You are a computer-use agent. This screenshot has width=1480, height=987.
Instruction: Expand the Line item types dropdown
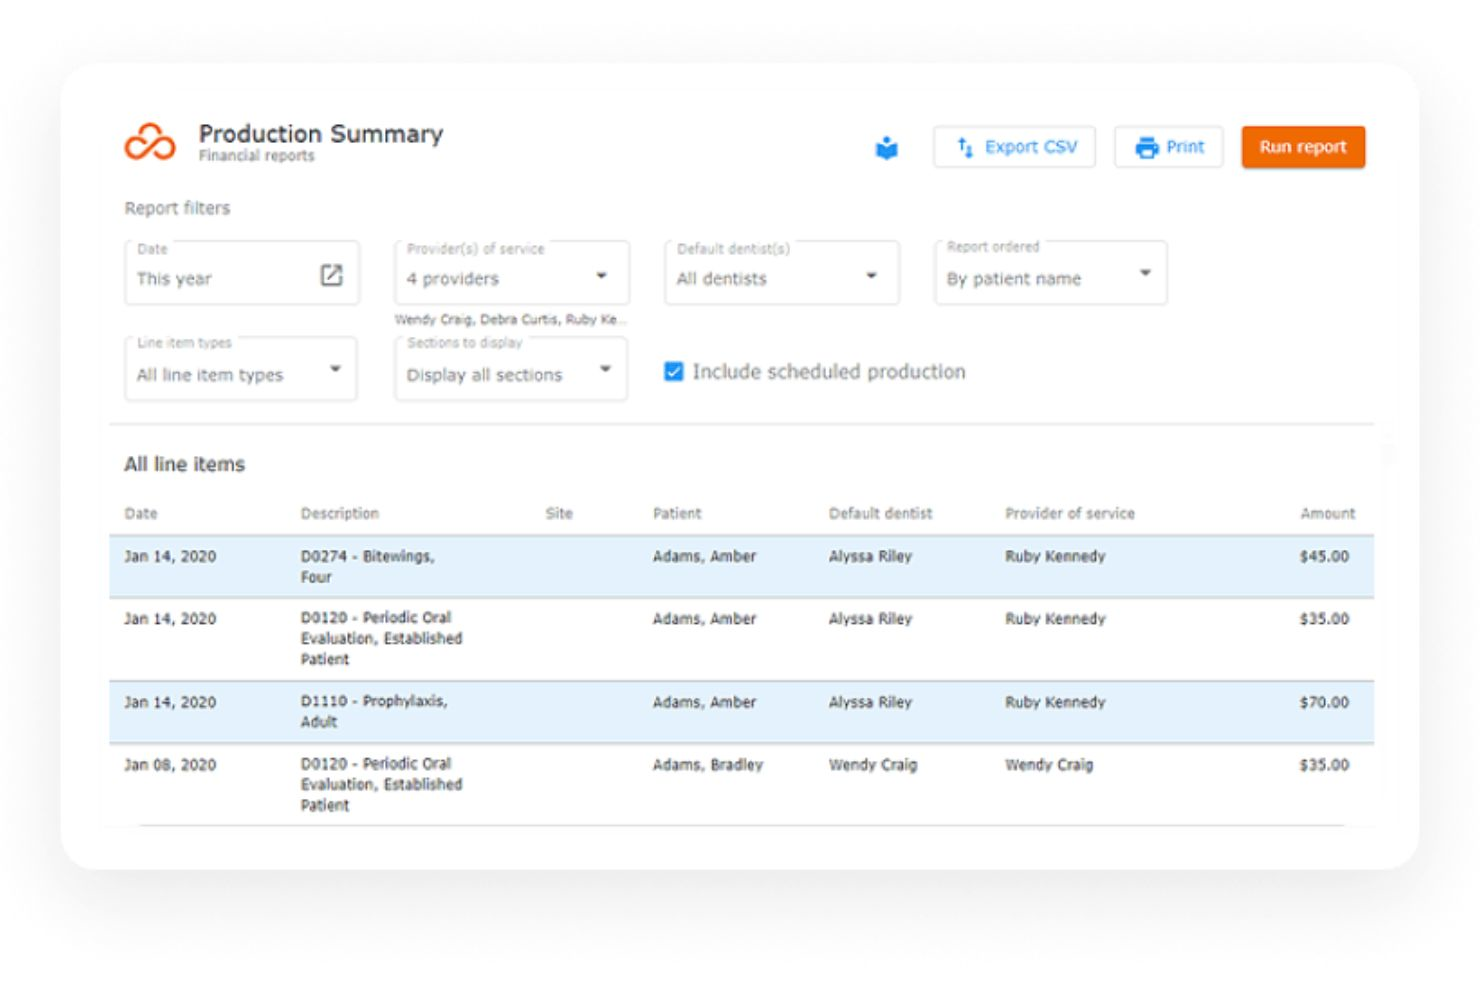click(x=240, y=368)
